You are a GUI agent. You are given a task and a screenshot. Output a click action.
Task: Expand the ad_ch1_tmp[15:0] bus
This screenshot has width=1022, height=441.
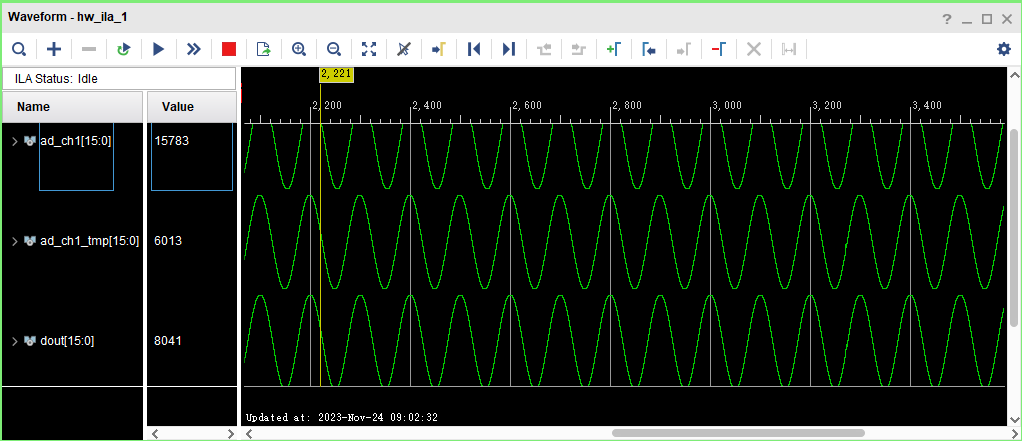tap(15, 241)
